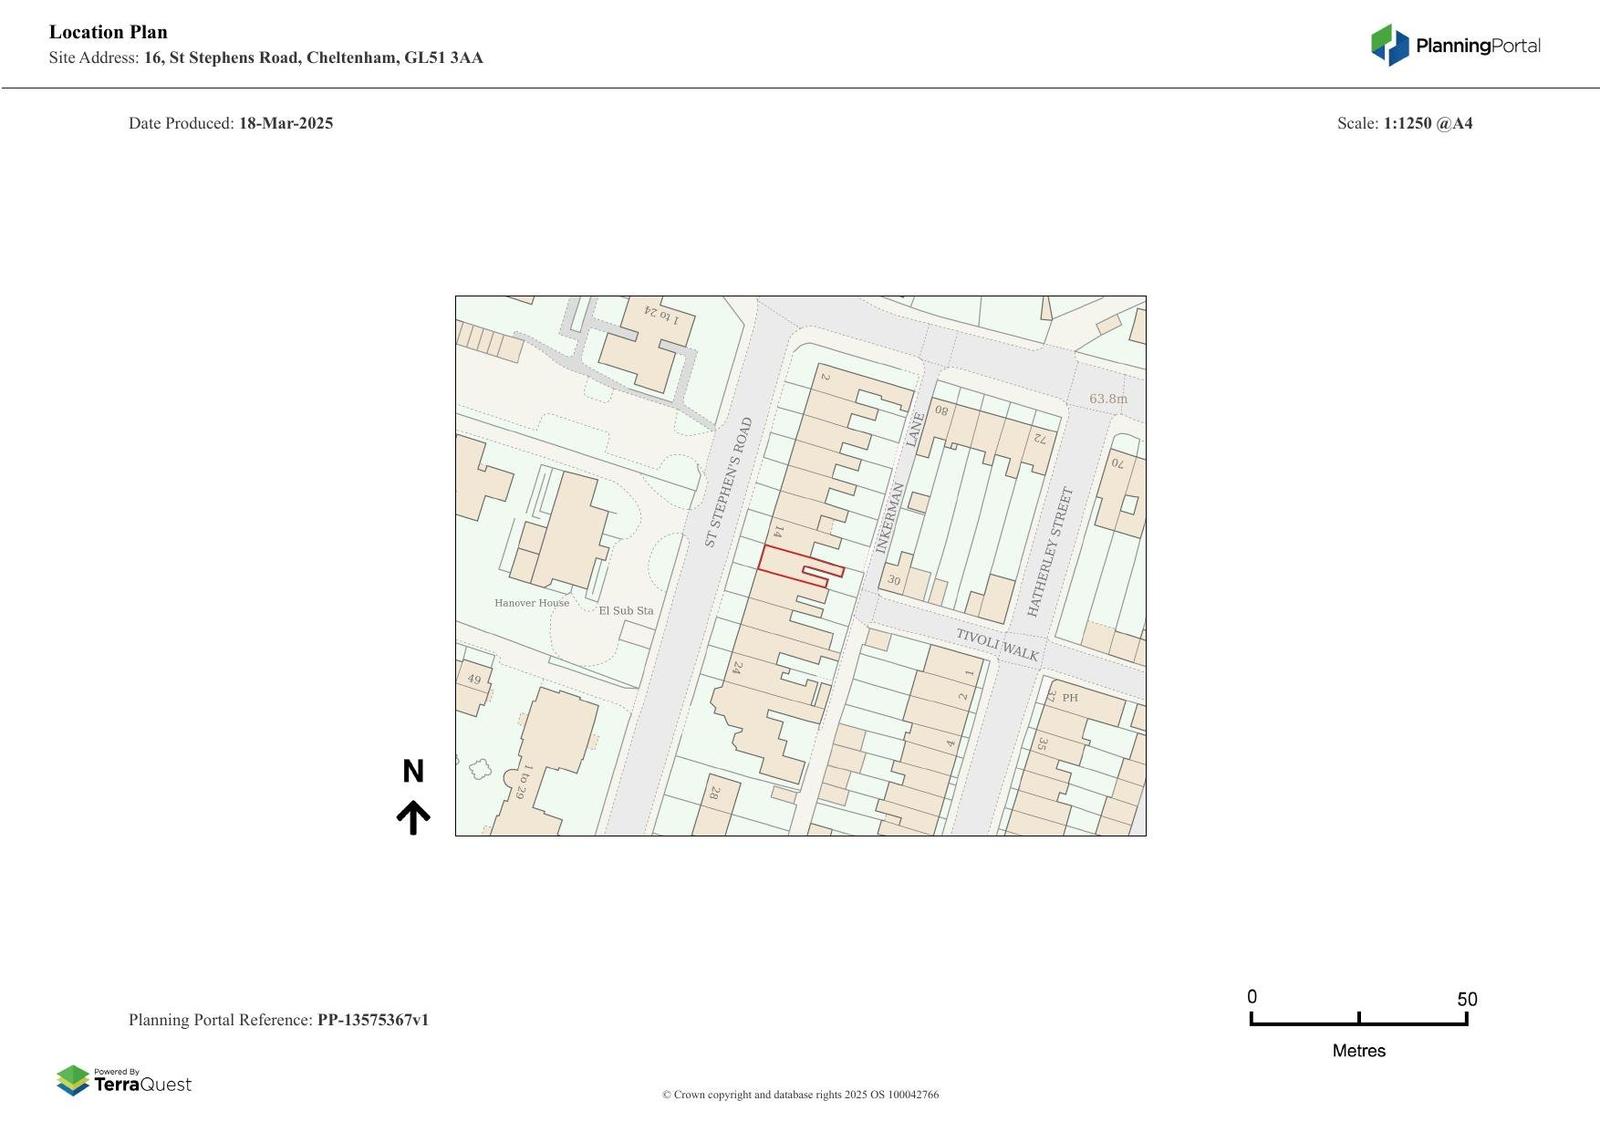Click the Planning Portal Reference PP-13575367v1
Viewport: 1600px width, 1132px height.
click(x=279, y=1020)
